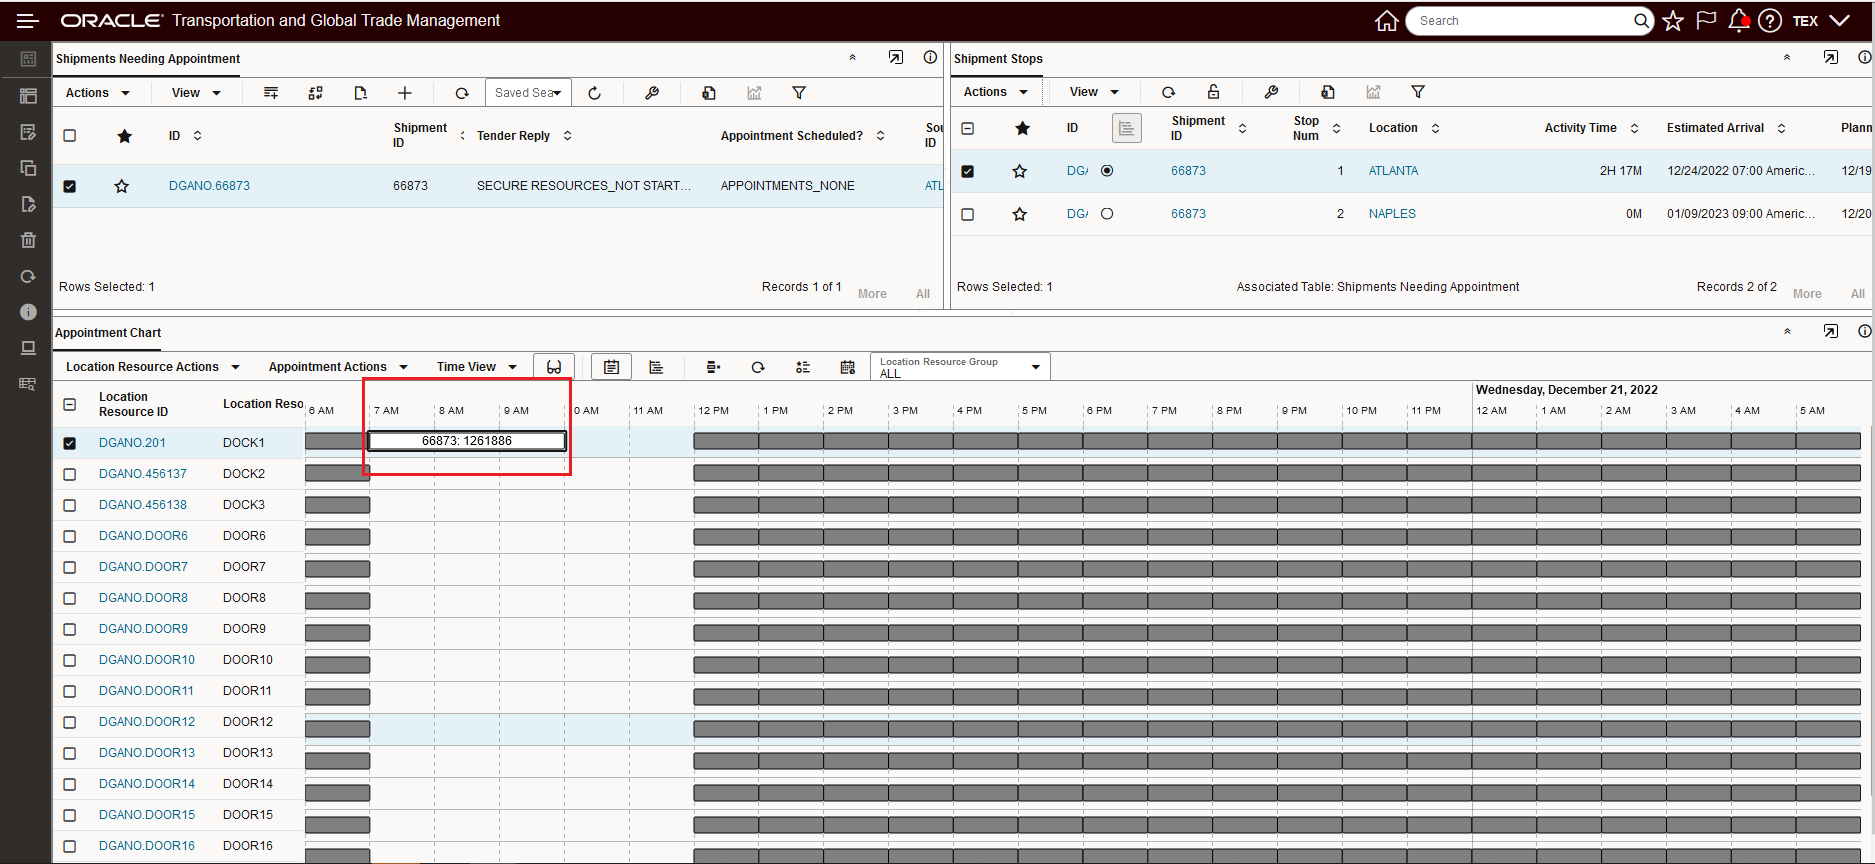Screen dimensions: 1875x864
Task: Open notifications bell icon
Action: pyautogui.click(x=1738, y=21)
